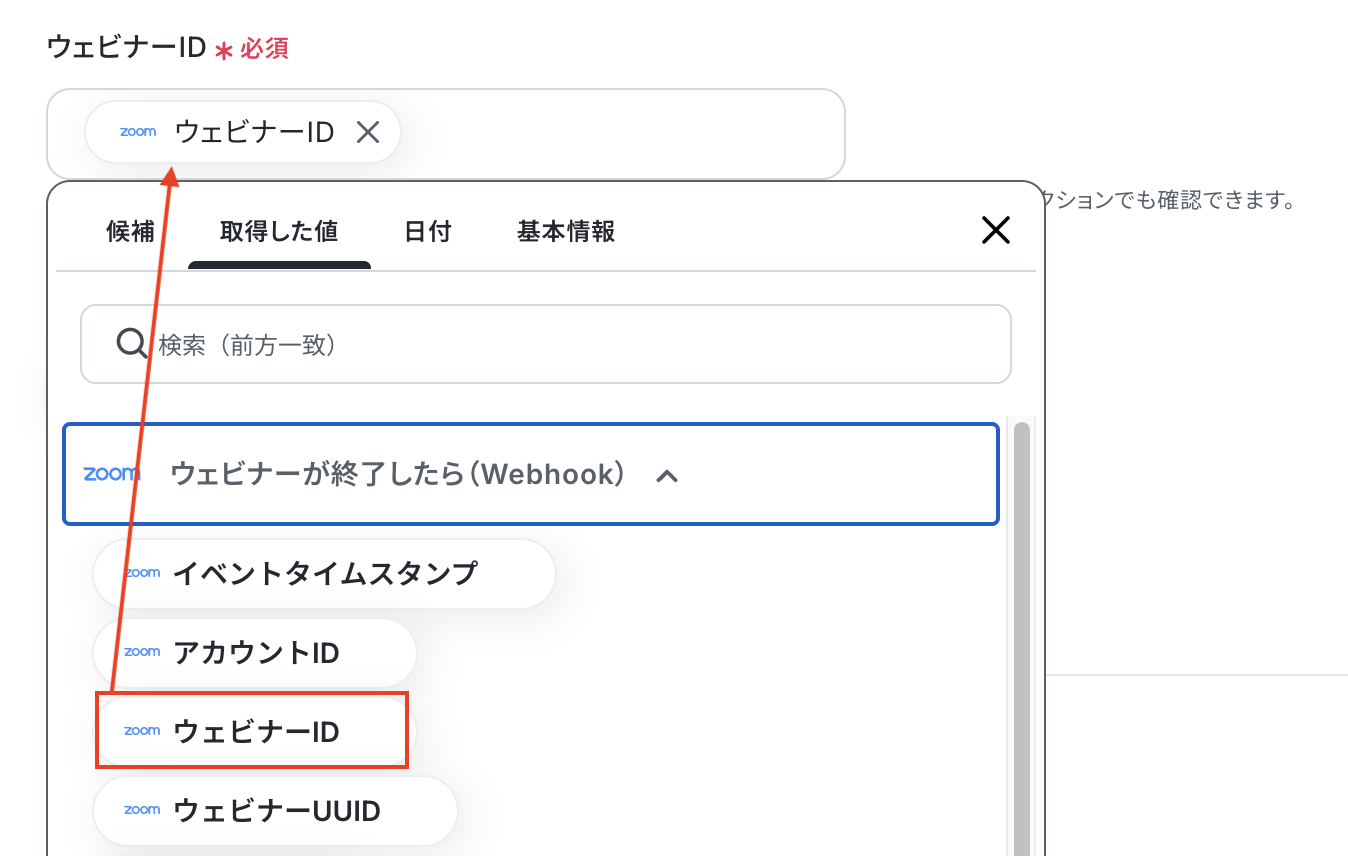Click the Zoom icon beside ウェビナーUUID
1348x856 pixels.
(x=142, y=810)
